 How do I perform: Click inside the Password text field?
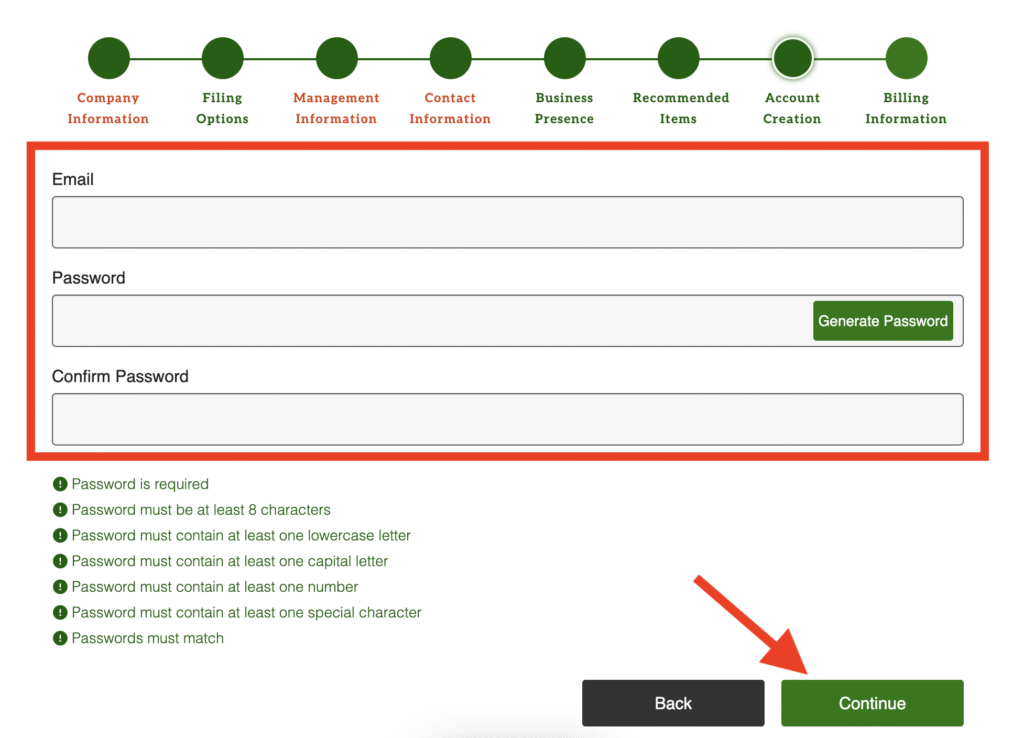click(430, 321)
